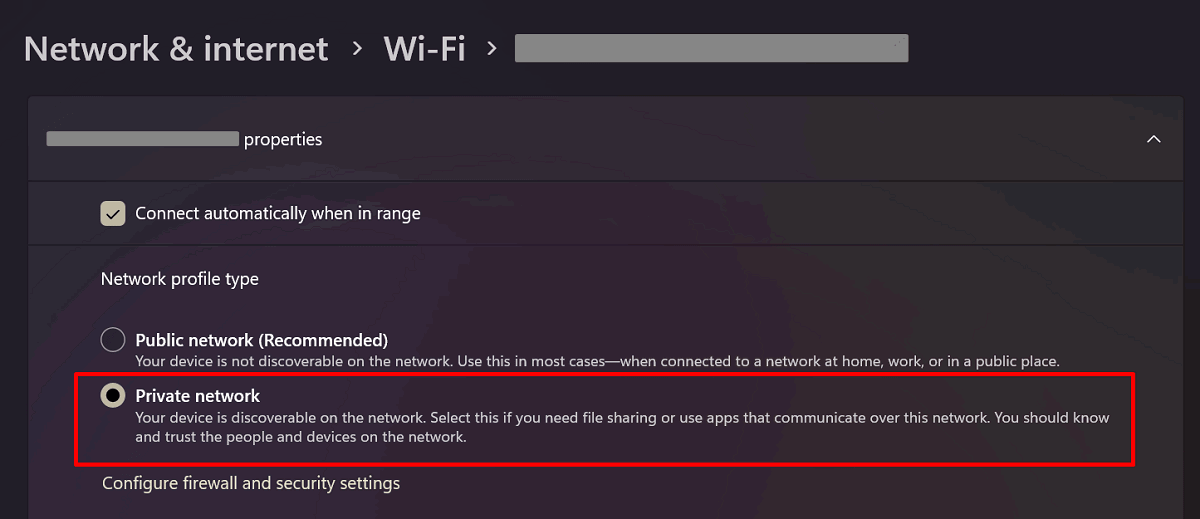The height and width of the screenshot is (519, 1200).
Task: Go back to Network & internet breadcrumb
Action: coord(176,49)
